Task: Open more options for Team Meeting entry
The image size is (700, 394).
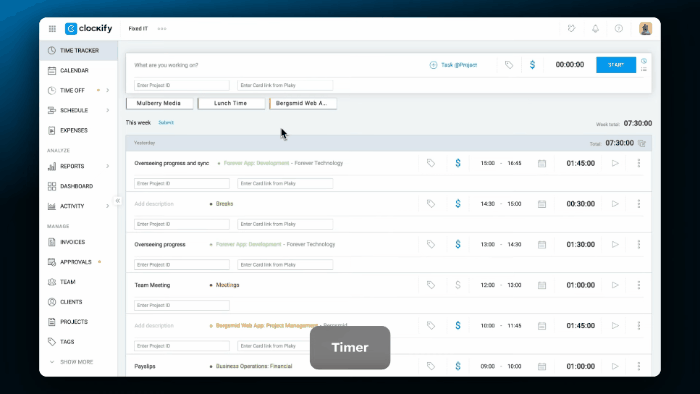Action: tap(639, 285)
